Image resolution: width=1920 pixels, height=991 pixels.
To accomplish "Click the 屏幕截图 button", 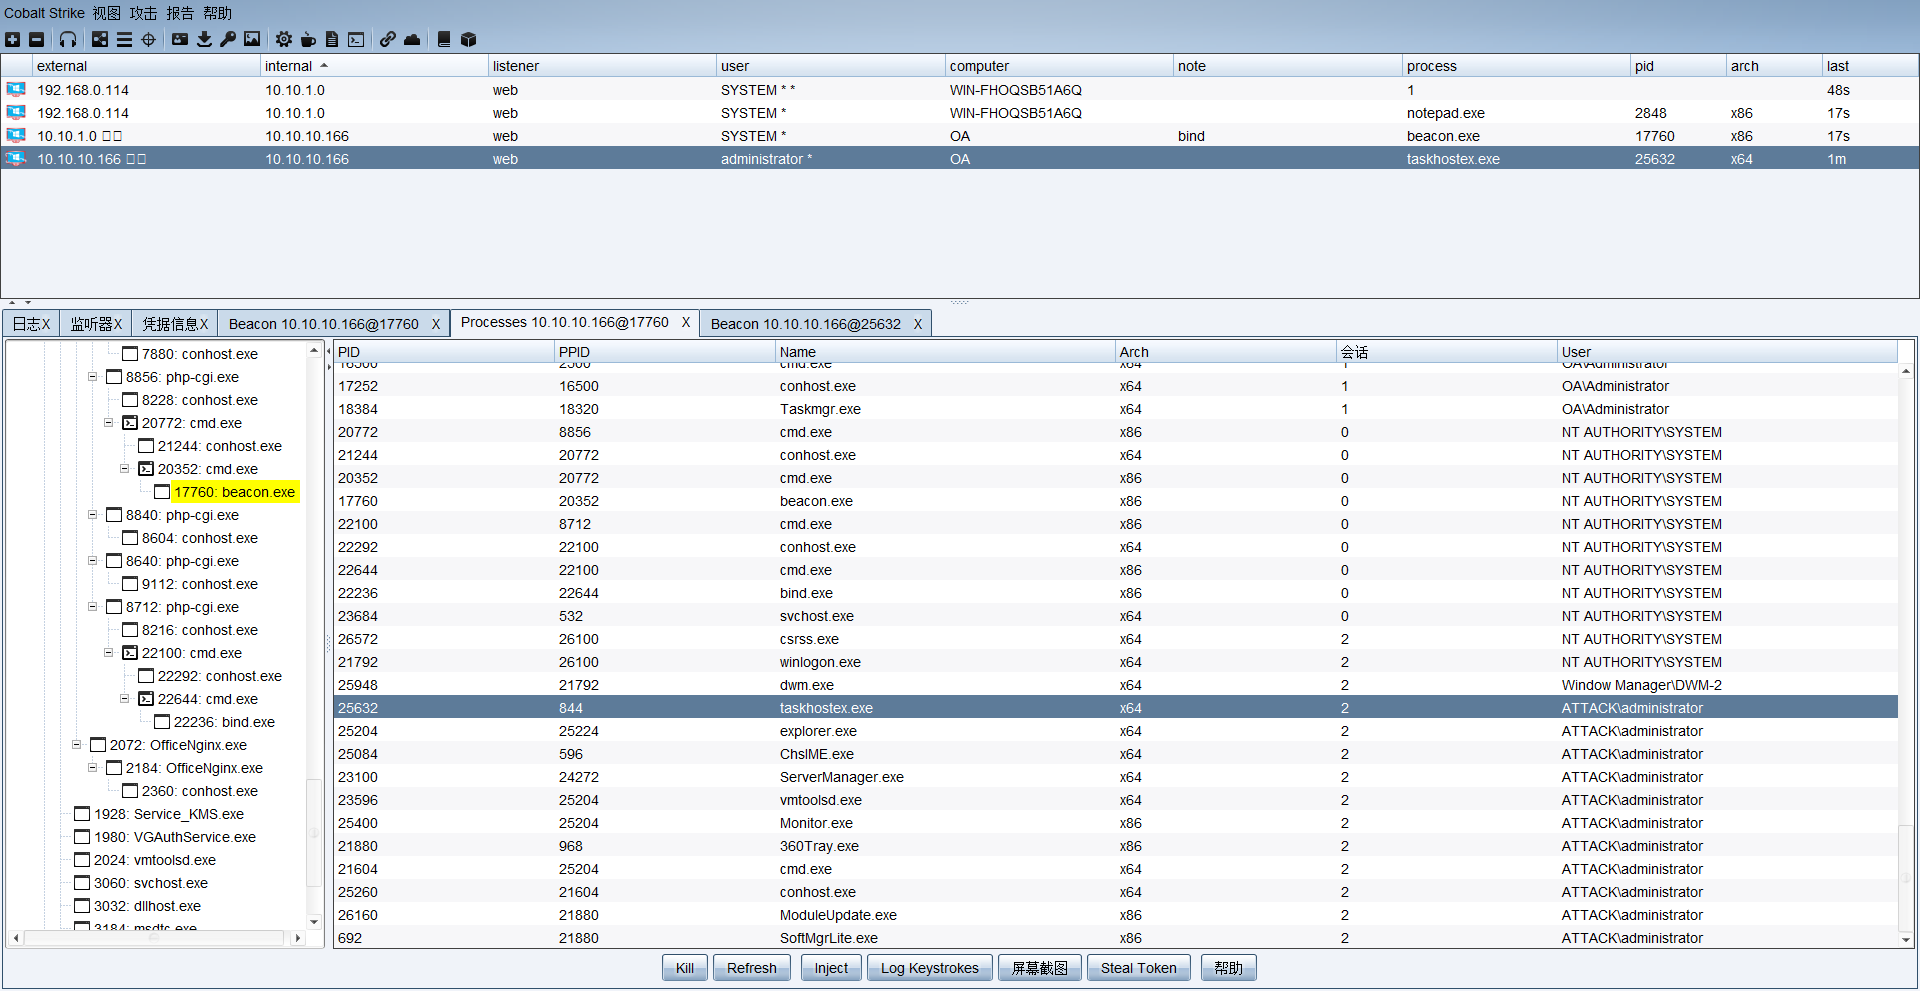I will (1040, 968).
